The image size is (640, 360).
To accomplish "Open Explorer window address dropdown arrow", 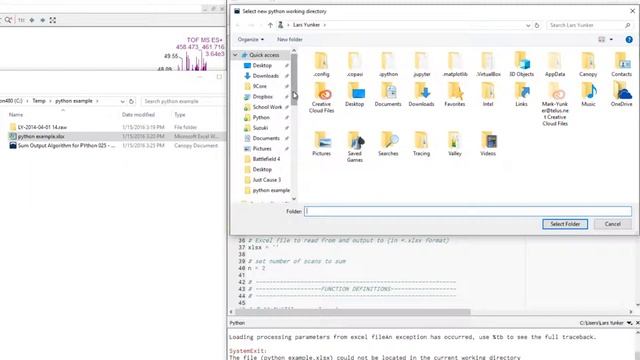I will pos(122,101).
